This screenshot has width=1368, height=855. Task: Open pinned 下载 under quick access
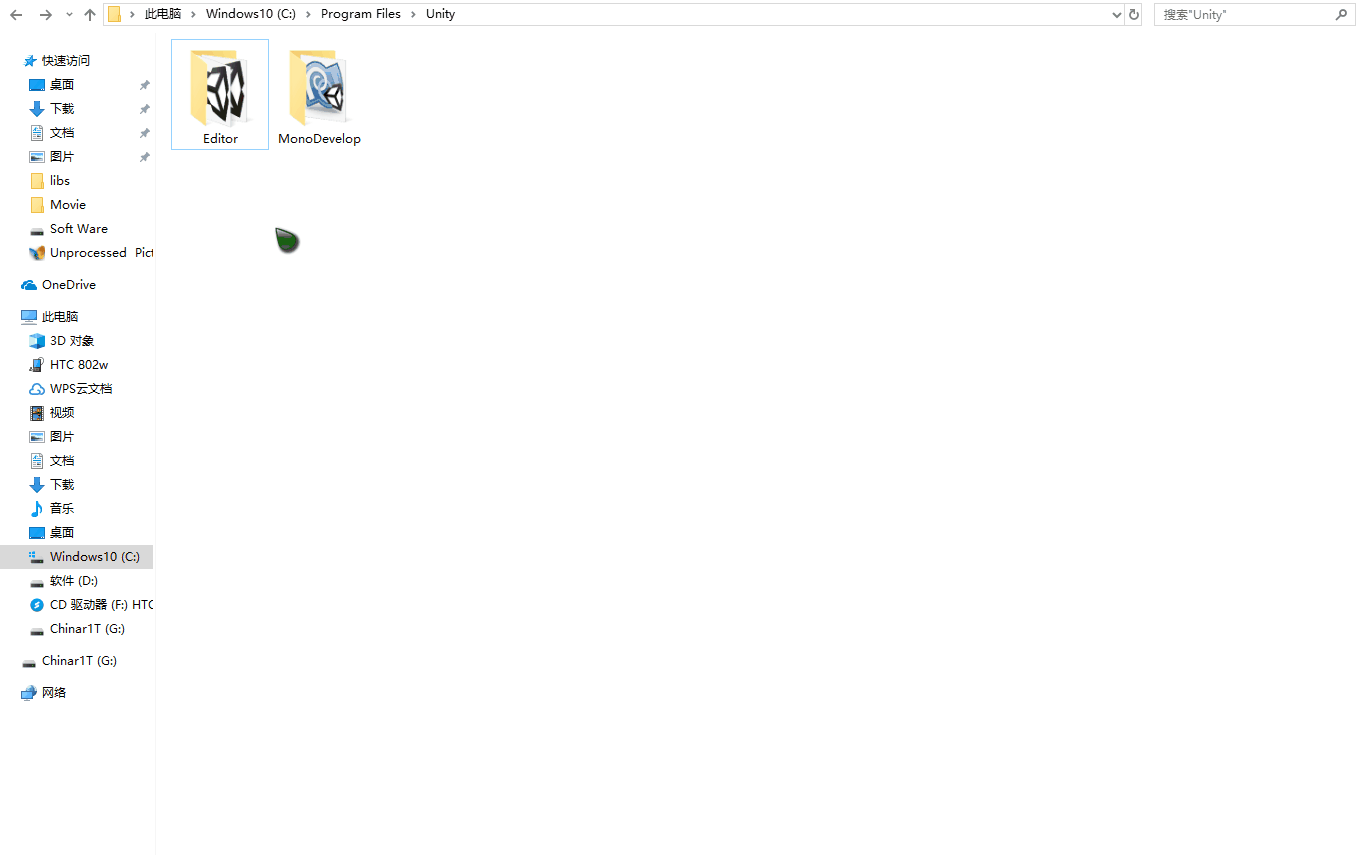(62, 109)
